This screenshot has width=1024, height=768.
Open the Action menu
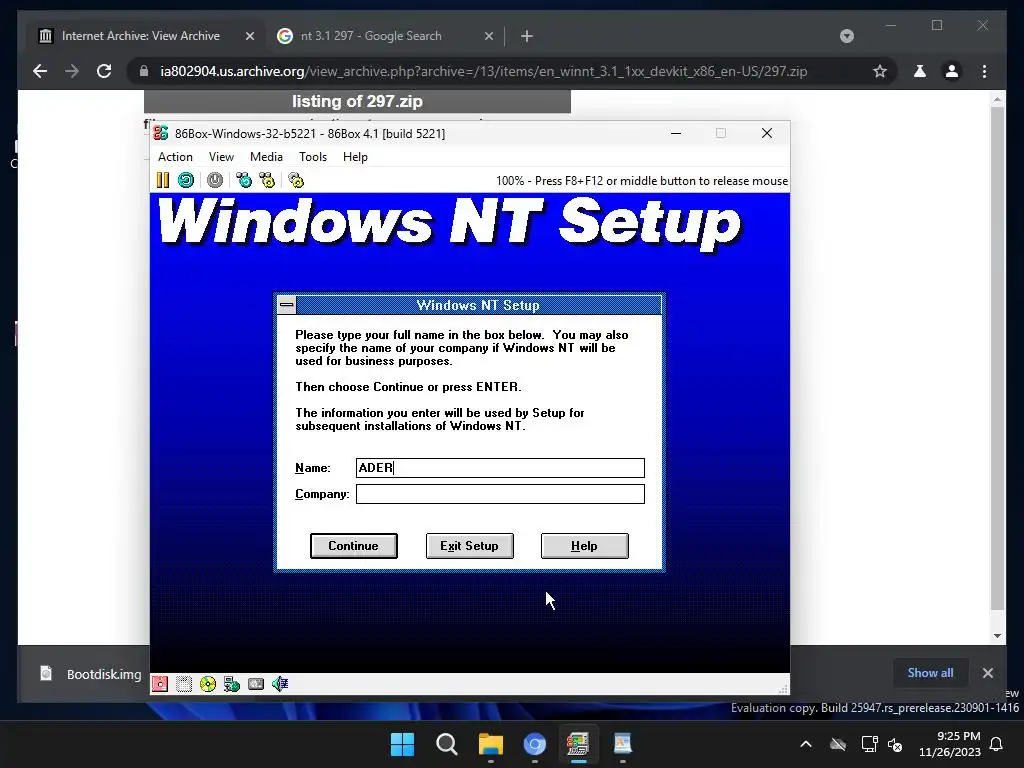[175, 157]
